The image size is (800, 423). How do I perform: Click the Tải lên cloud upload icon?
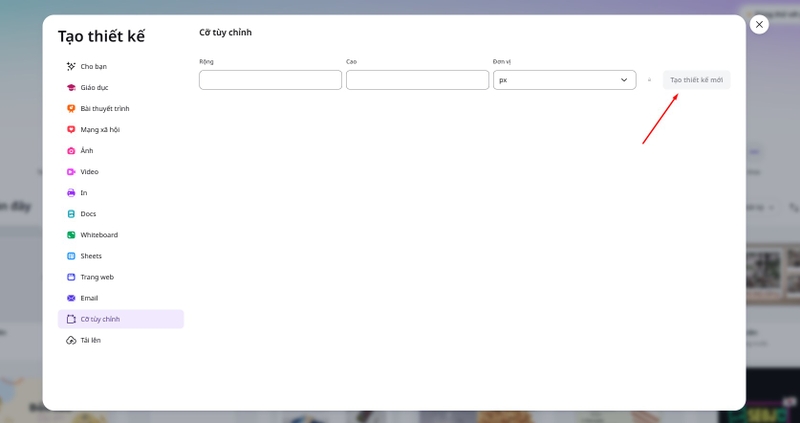[71, 340]
